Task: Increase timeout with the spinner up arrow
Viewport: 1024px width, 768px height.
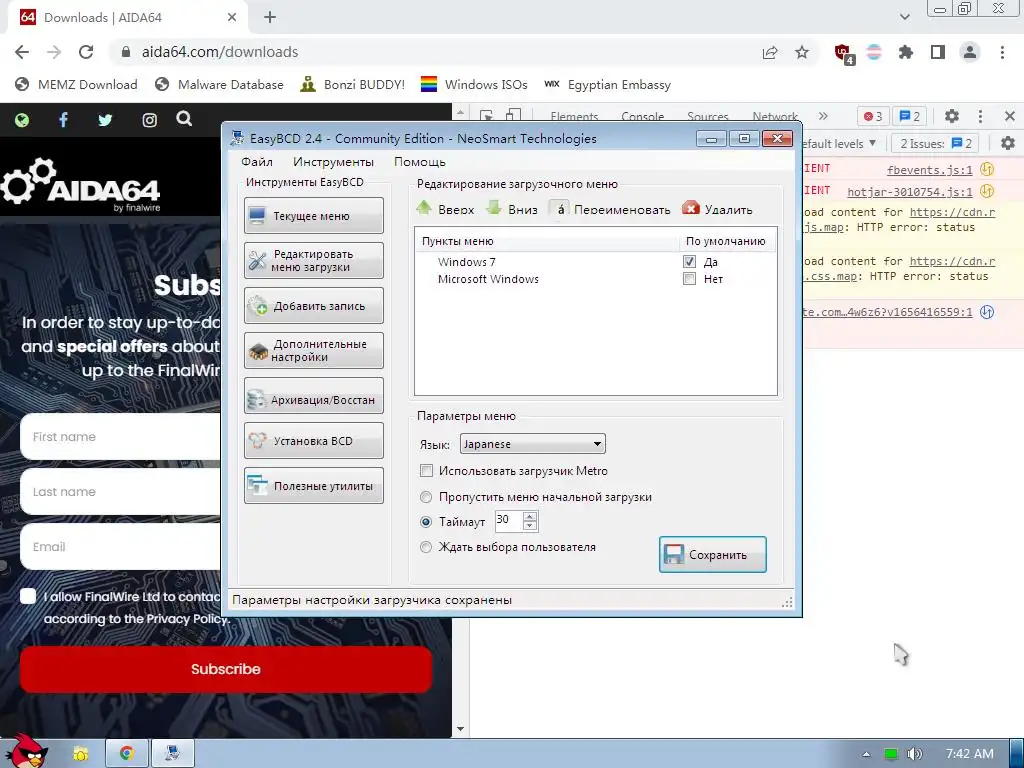Action: [x=530, y=516]
